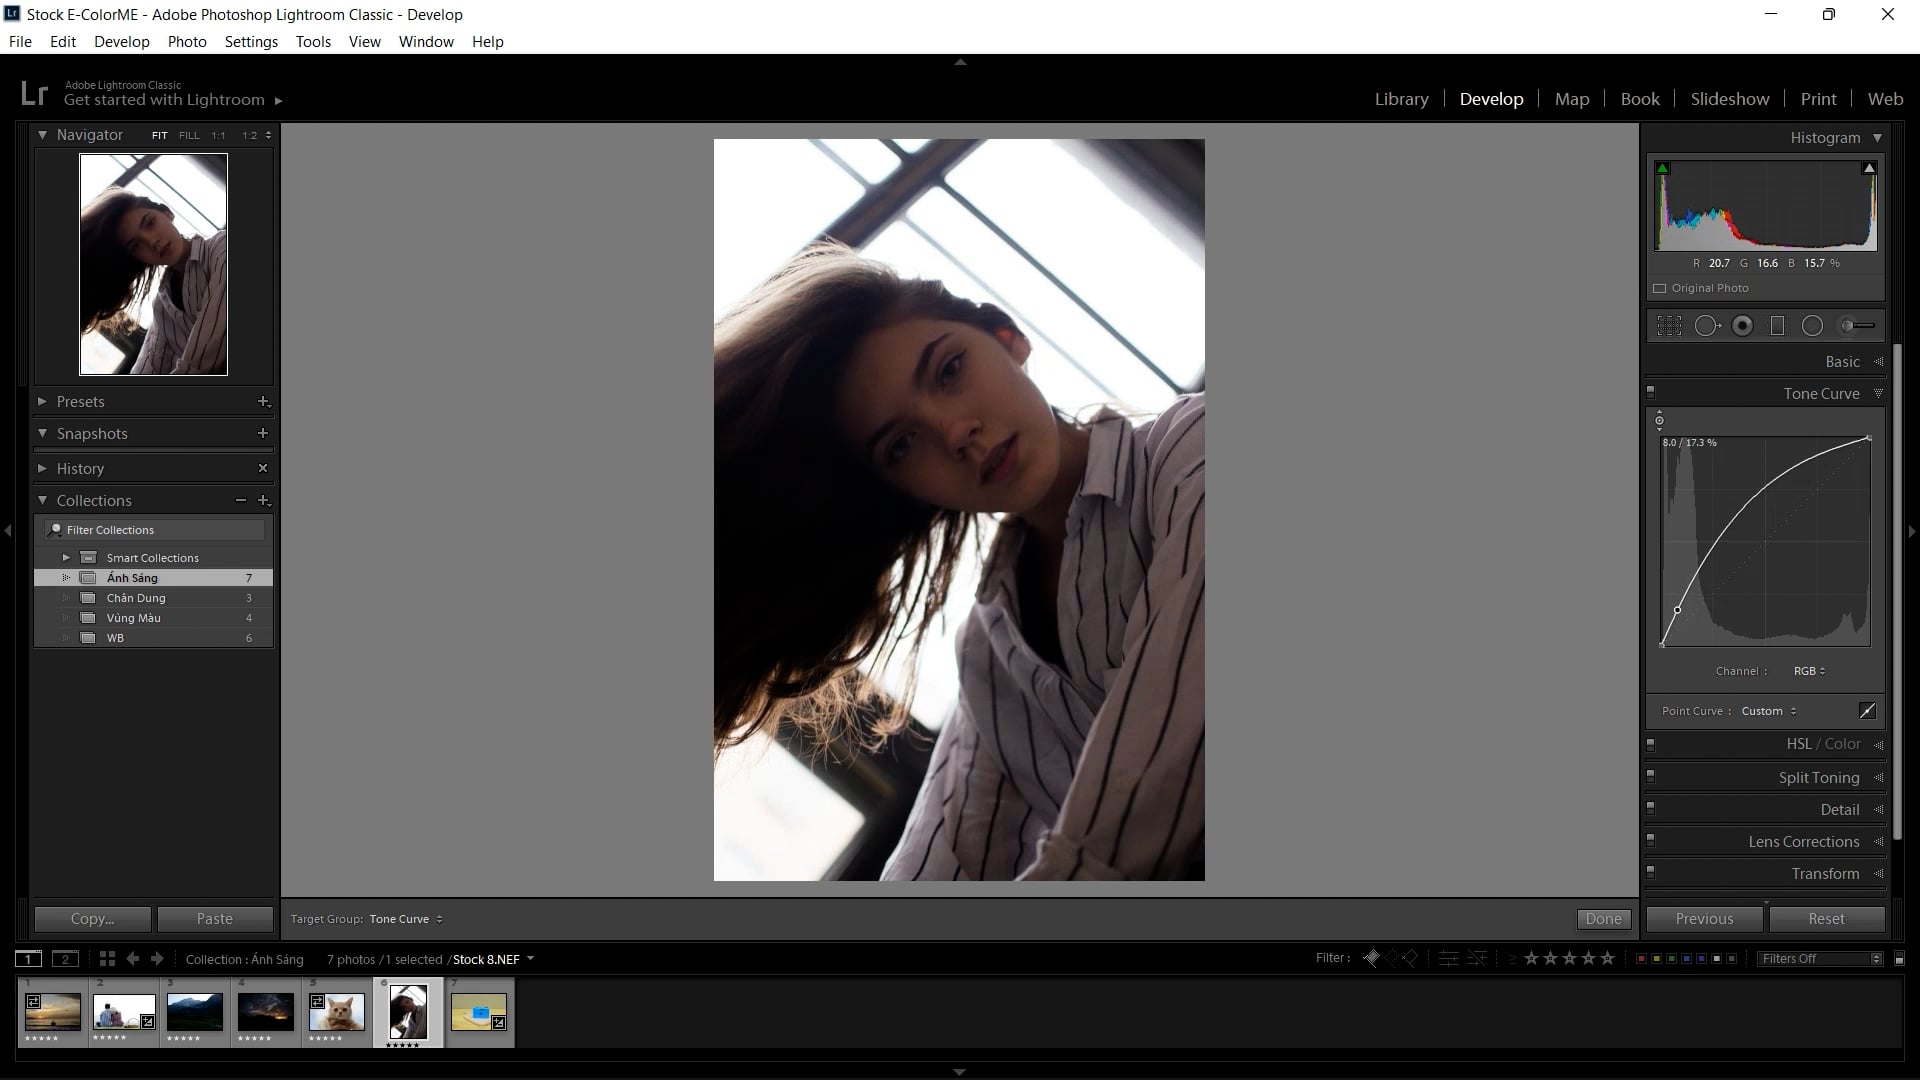This screenshot has height=1080, width=1920.
Task: Click the Previous button
Action: pos(1704,919)
